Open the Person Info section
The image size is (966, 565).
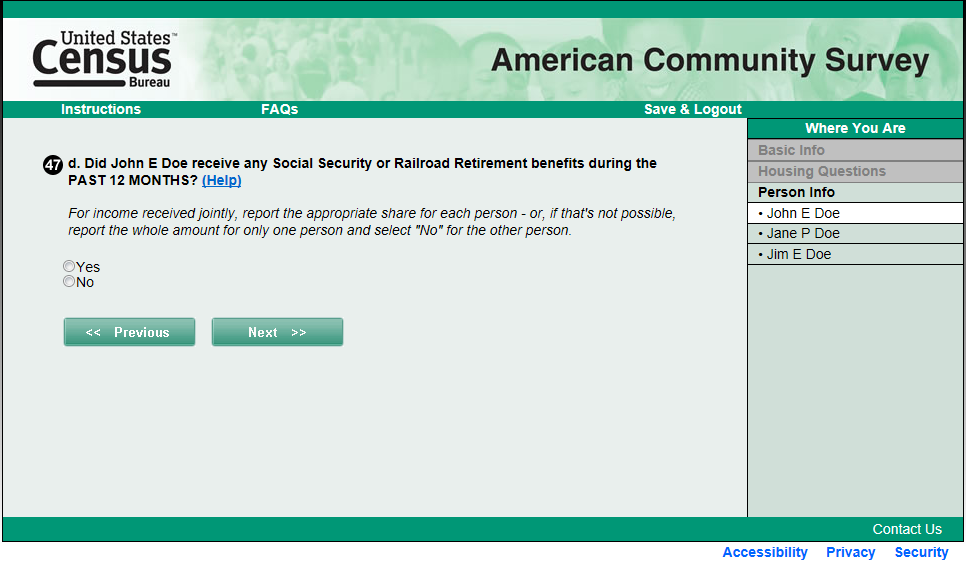click(855, 192)
